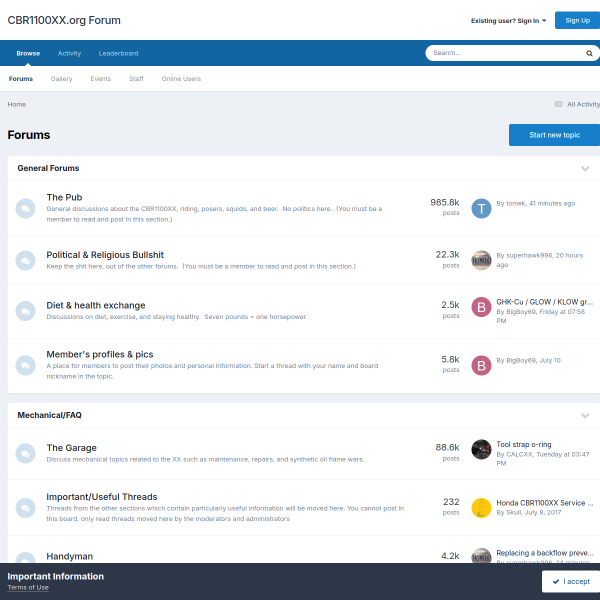600x600 pixels.
Task: Click Member's profiles & pics bubble icon
Action: coord(26,365)
